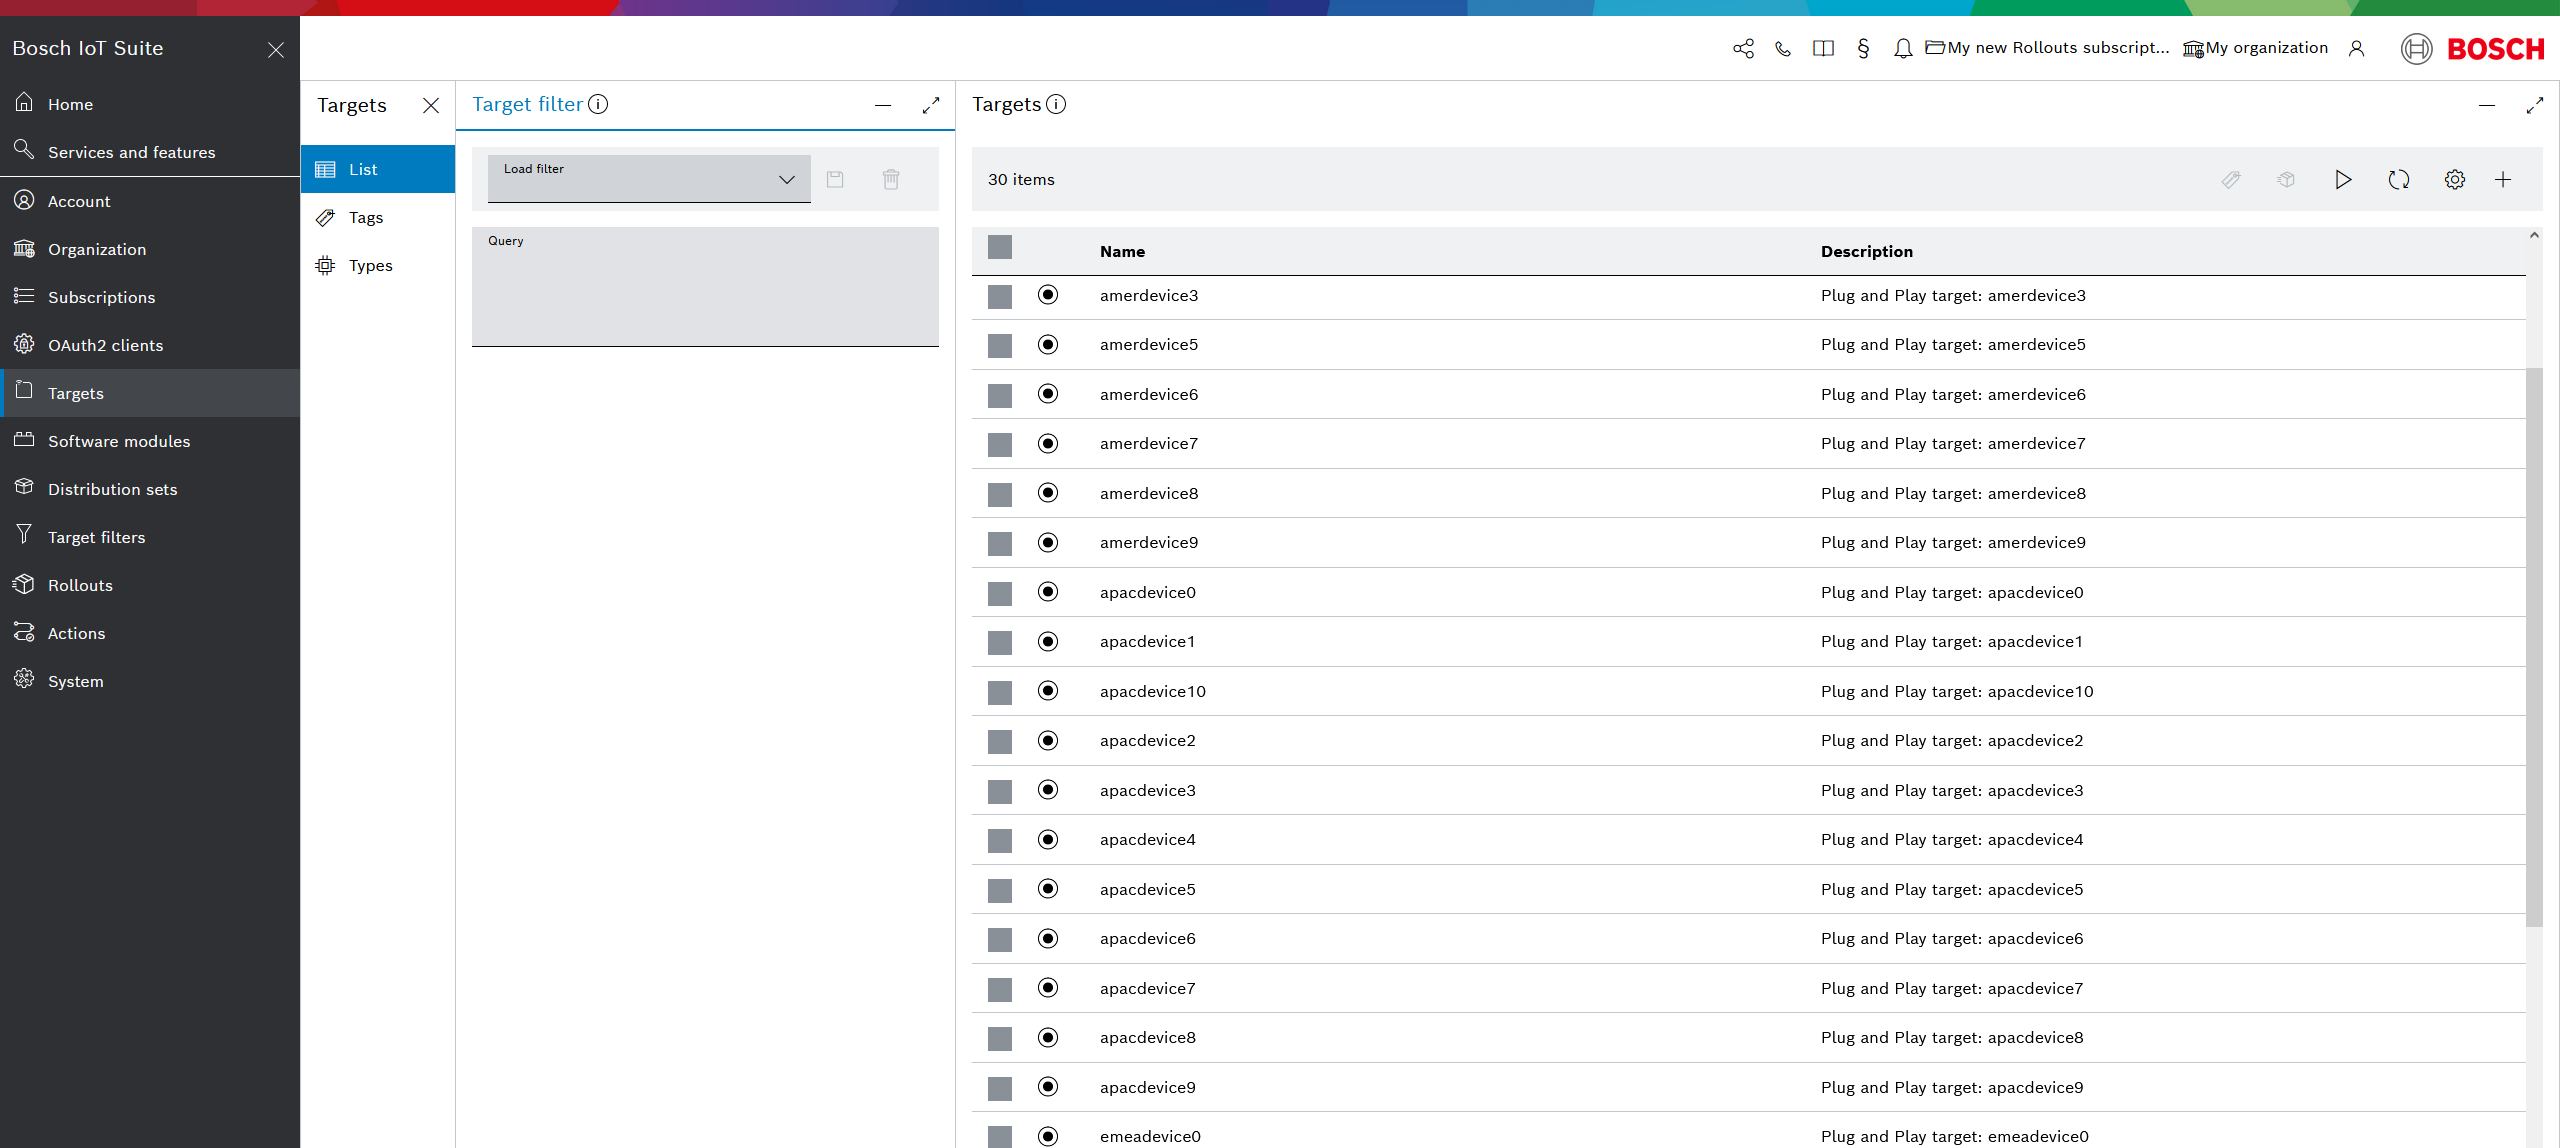This screenshot has width=2560, height=1148.
Task: Open the Load filter dropdown
Action: click(648, 179)
